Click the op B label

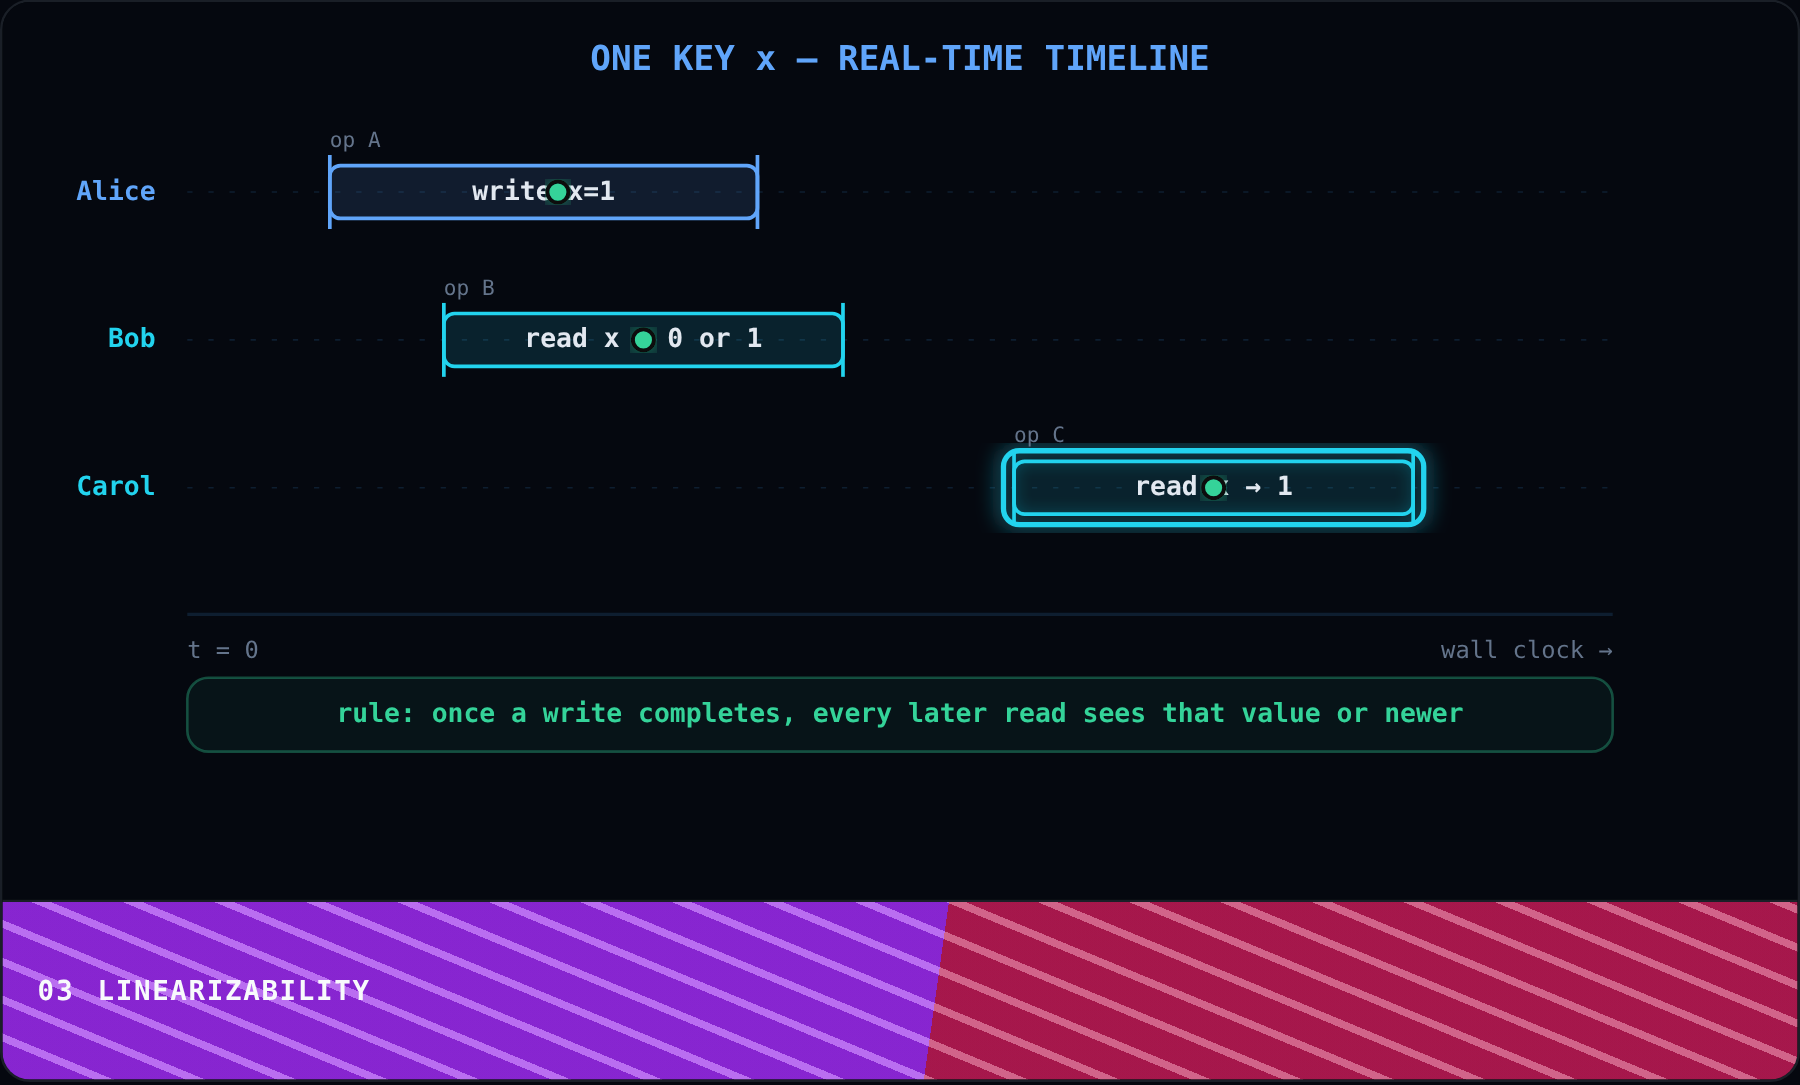pyautogui.click(x=469, y=288)
